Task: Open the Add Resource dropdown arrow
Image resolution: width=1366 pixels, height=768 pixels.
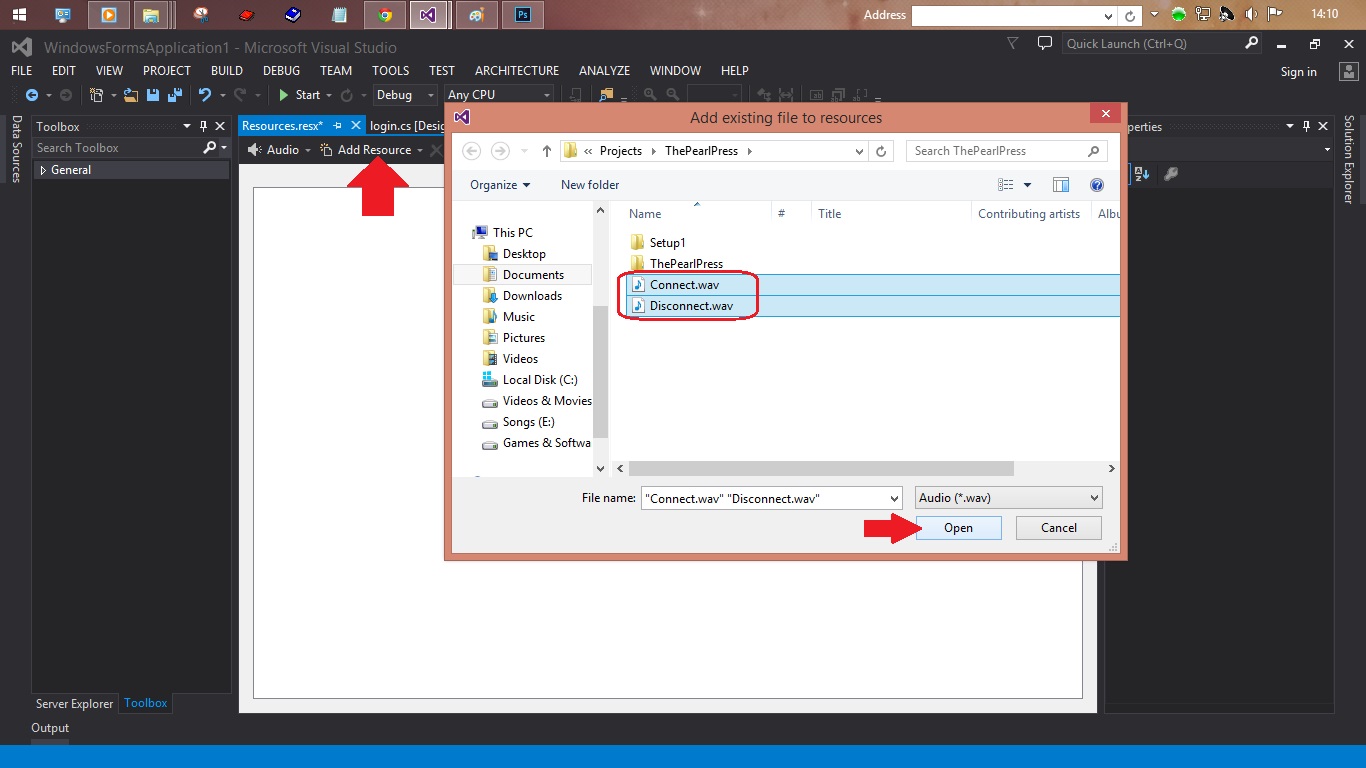Action: [x=420, y=150]
